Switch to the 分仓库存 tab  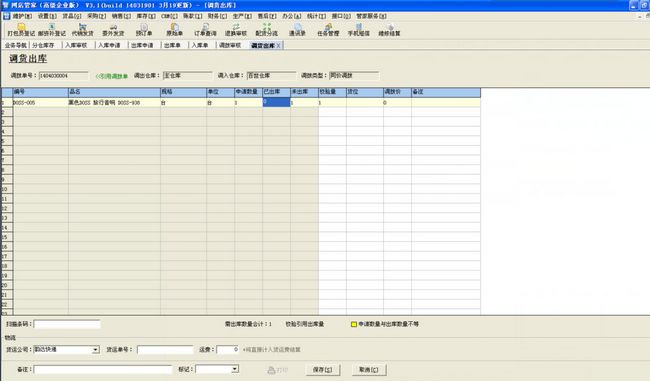43,45
